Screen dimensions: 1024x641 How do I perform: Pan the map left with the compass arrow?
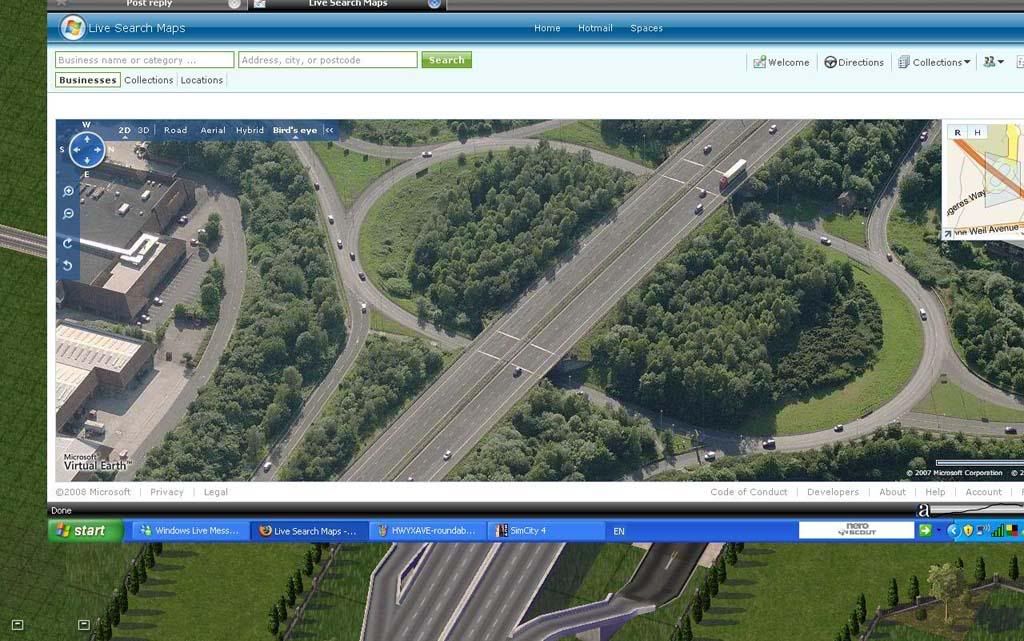click(x=76, y=149)
